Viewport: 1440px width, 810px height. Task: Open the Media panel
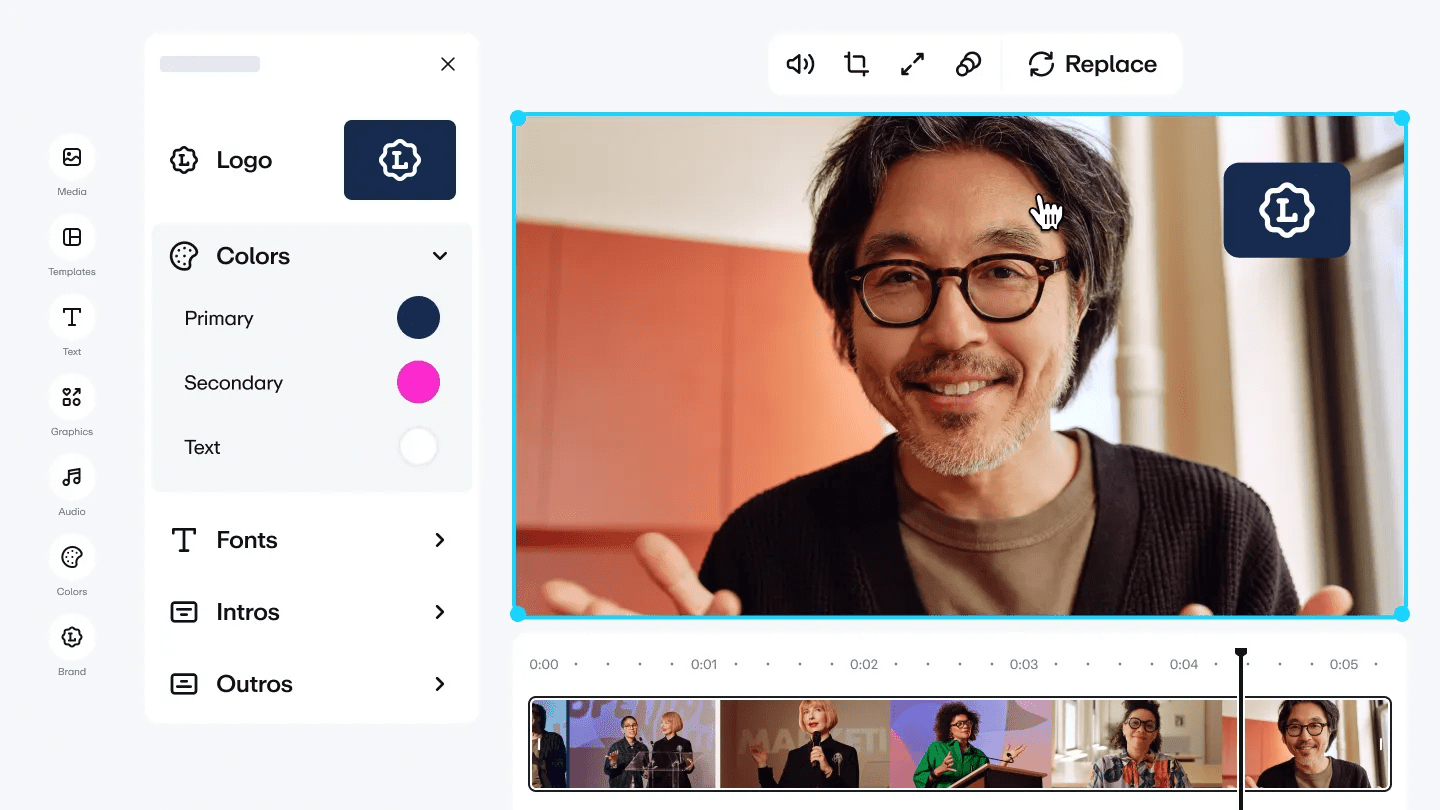[x=71, y=157]
